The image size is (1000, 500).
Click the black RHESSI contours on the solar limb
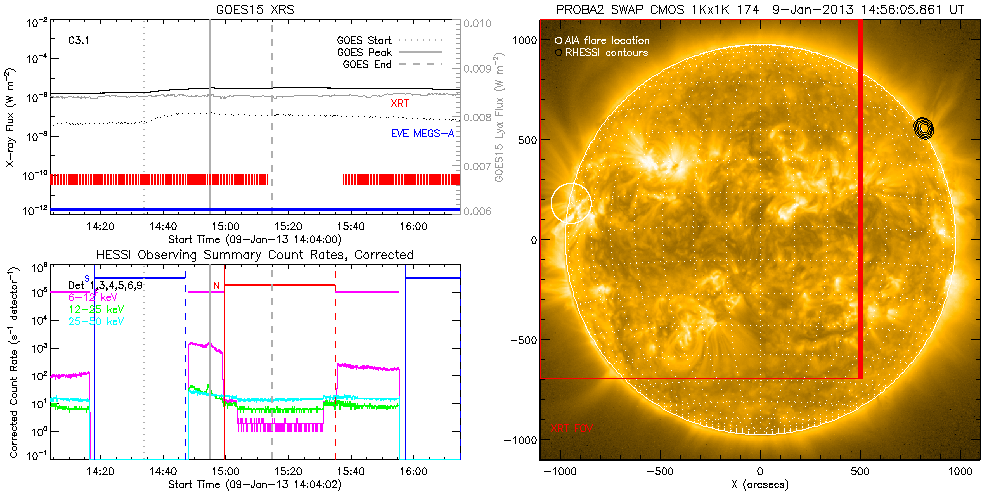coord(923,128)
